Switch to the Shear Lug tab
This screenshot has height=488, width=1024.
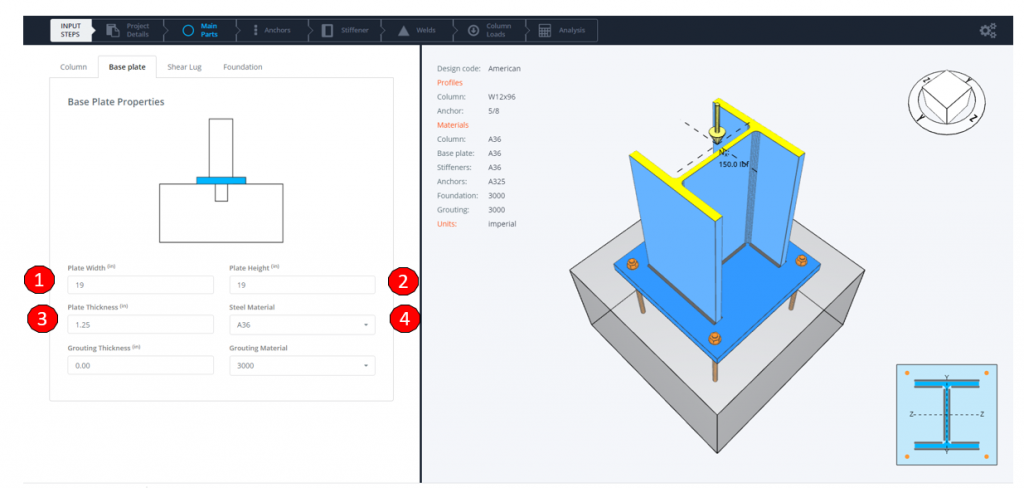[x=184, y=67]
